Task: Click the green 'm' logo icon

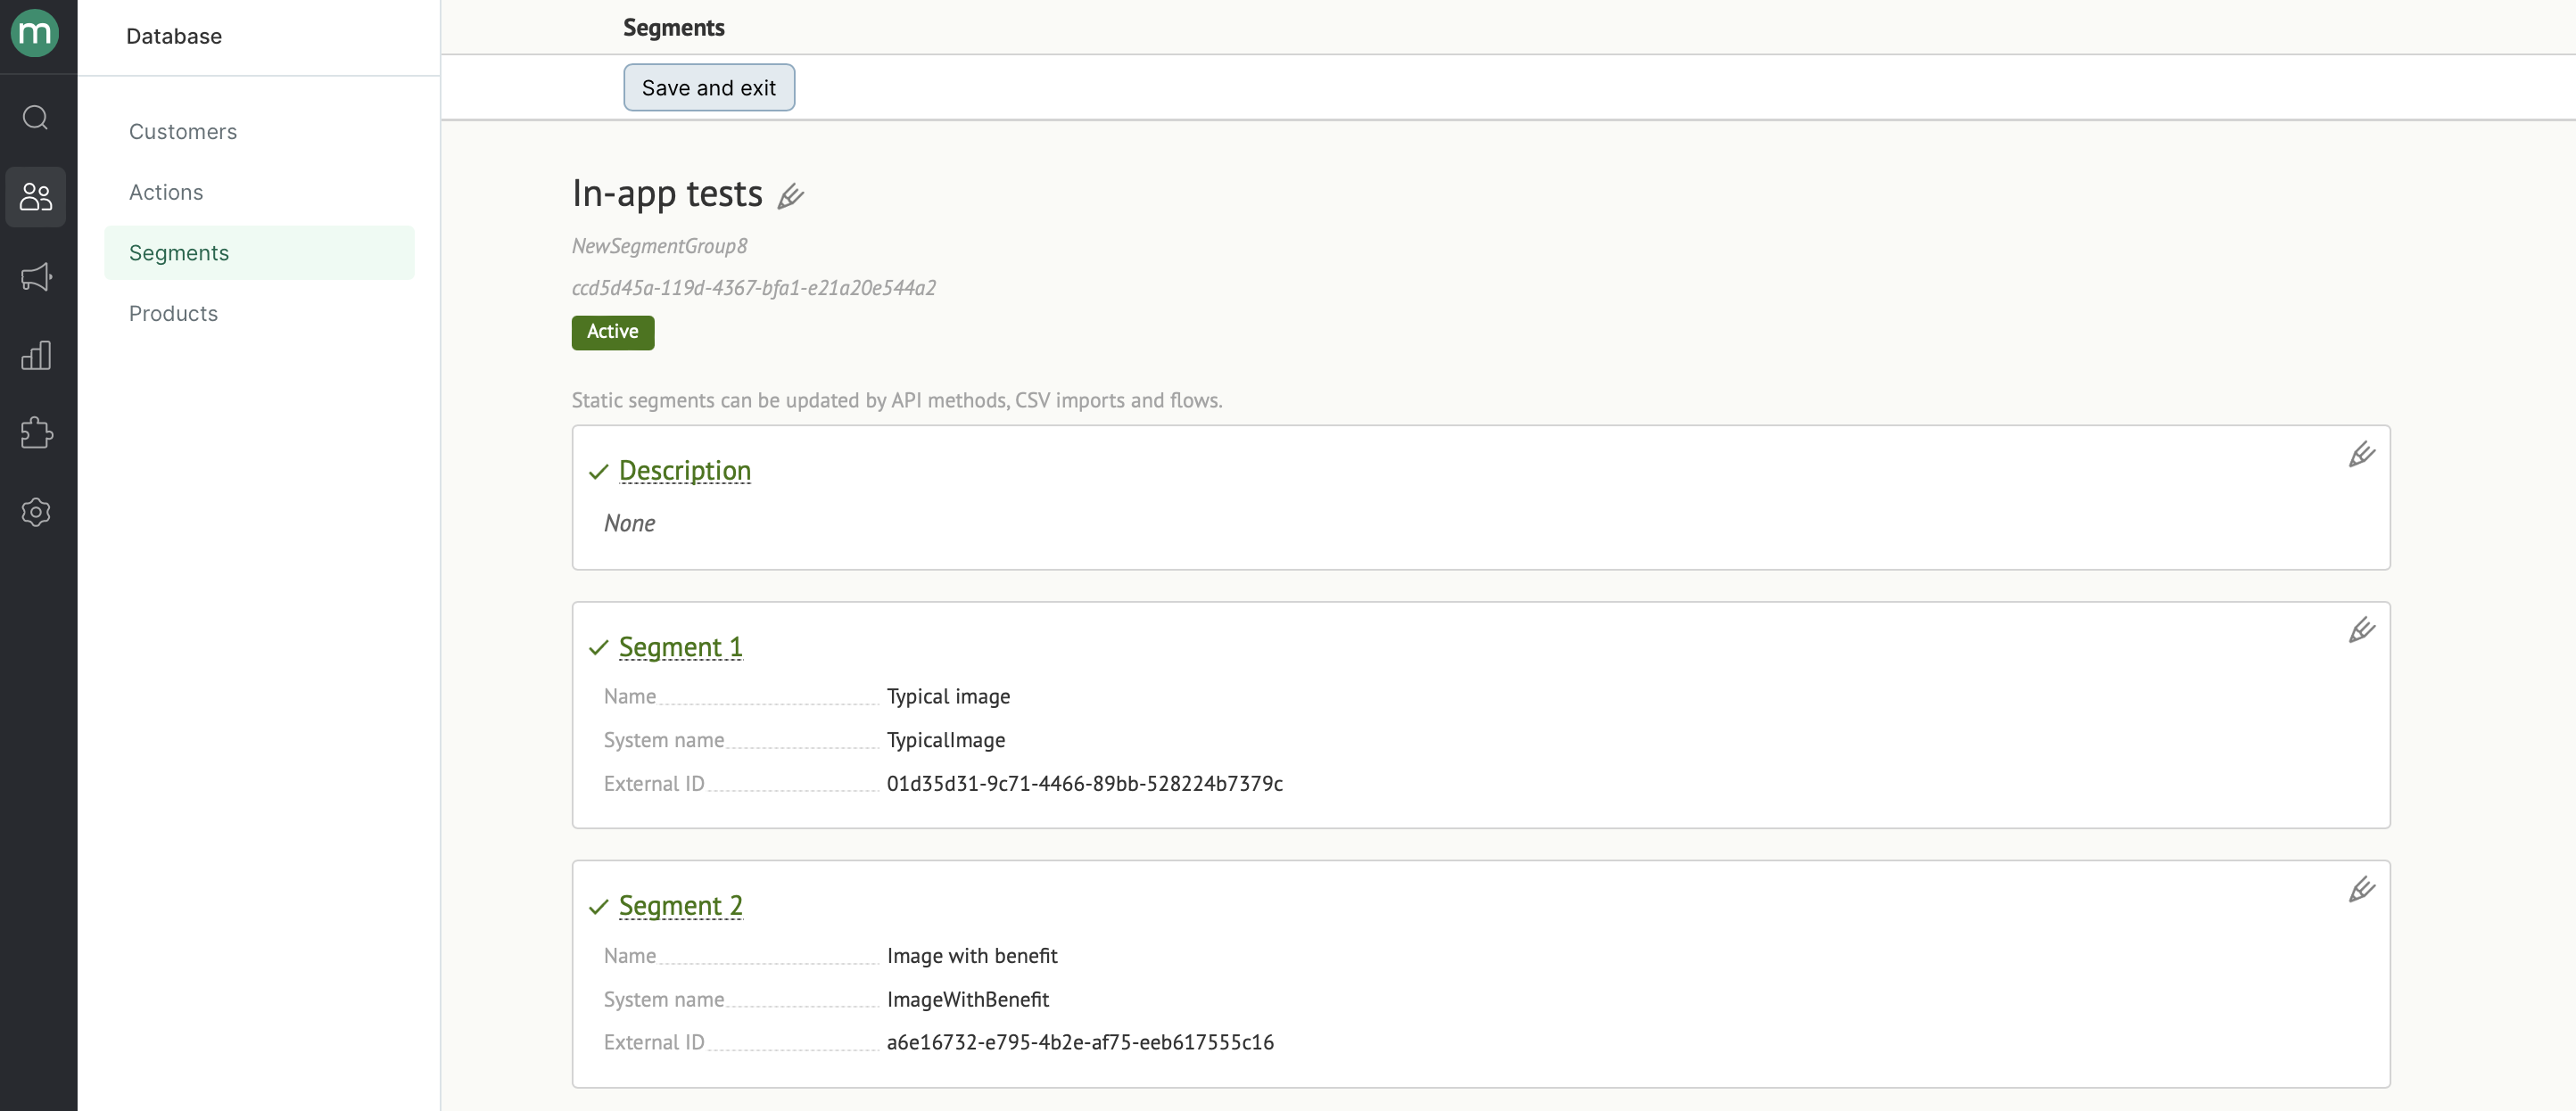Action: [x=35, y=33]
